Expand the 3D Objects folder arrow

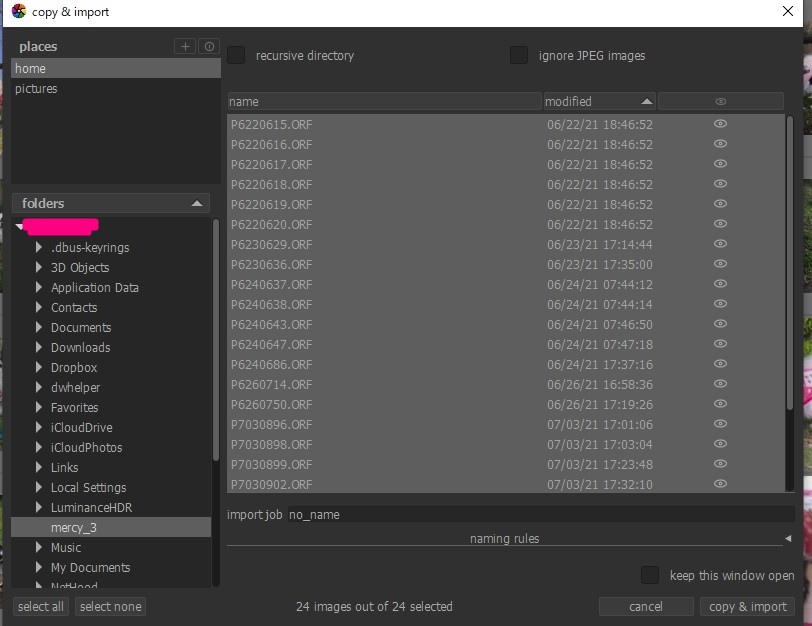(x=39, y=268)
